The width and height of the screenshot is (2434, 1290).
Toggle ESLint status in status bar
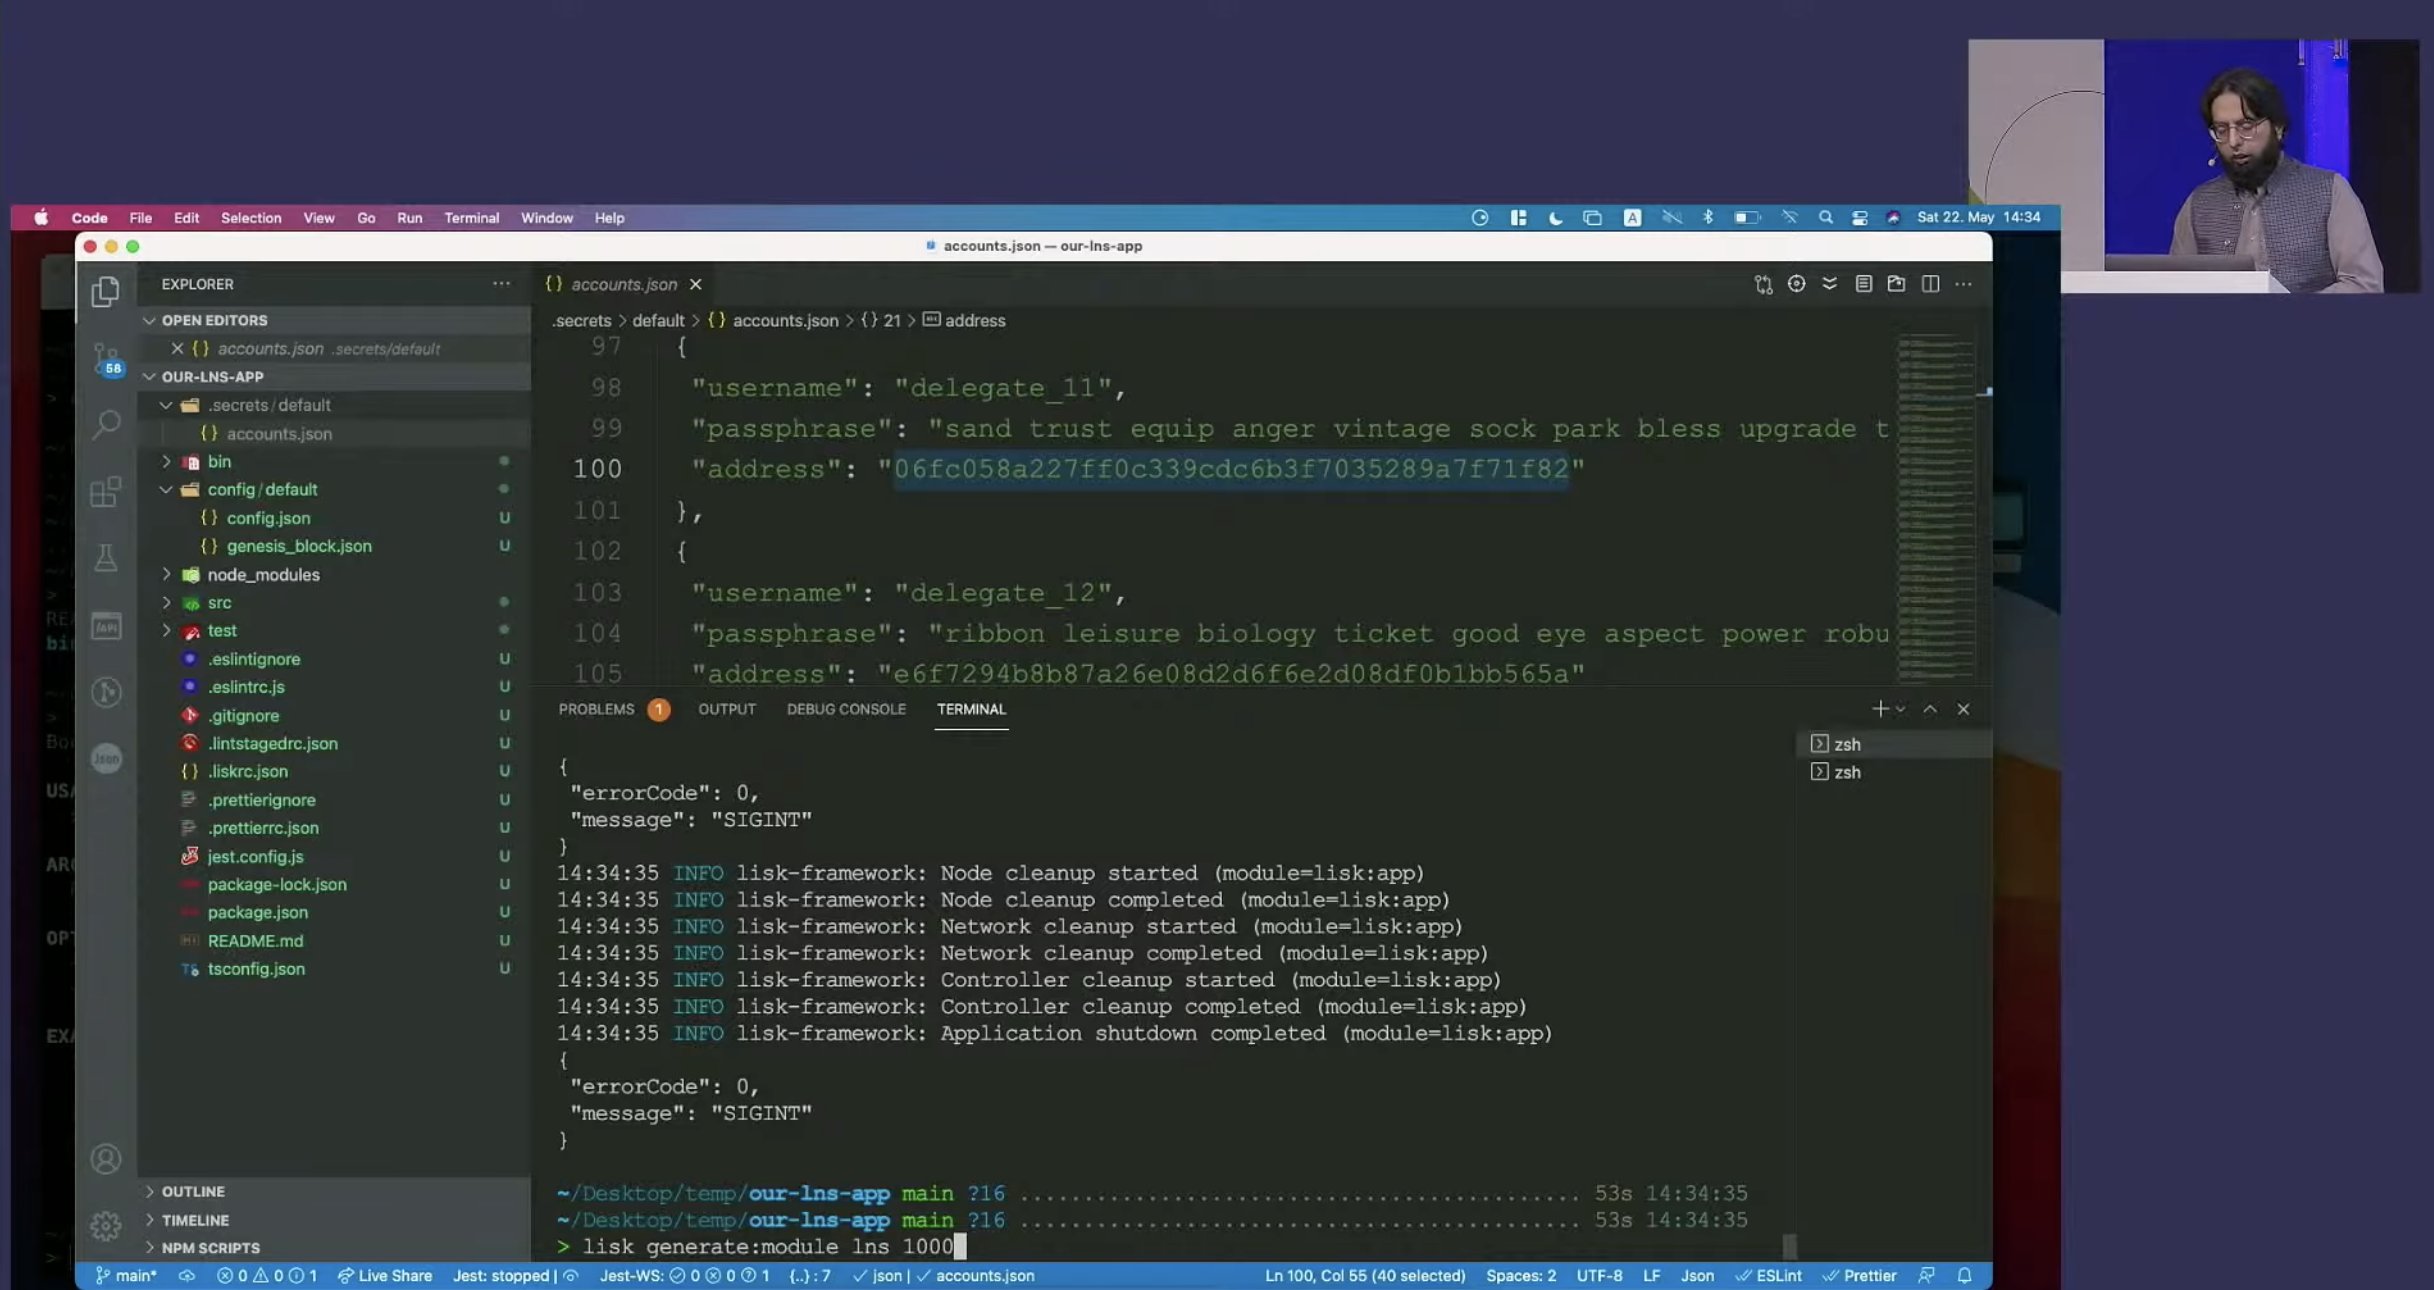pyautogui.click(x=1768, y=1276)
